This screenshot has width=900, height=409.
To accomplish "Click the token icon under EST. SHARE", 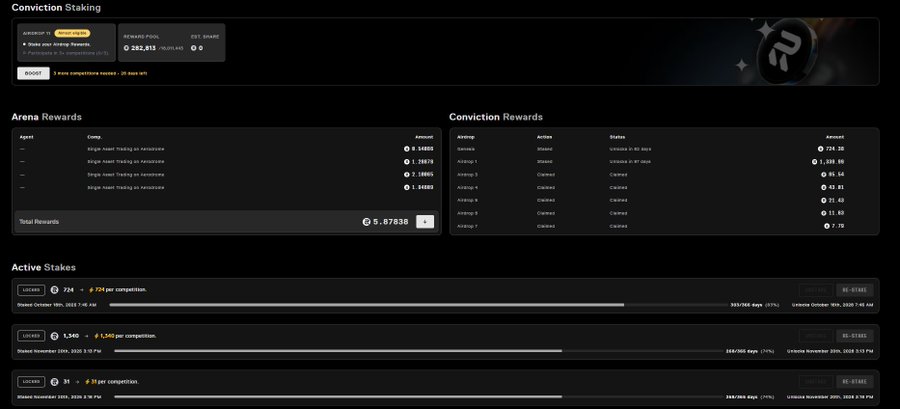I will (x=194, y=48).
